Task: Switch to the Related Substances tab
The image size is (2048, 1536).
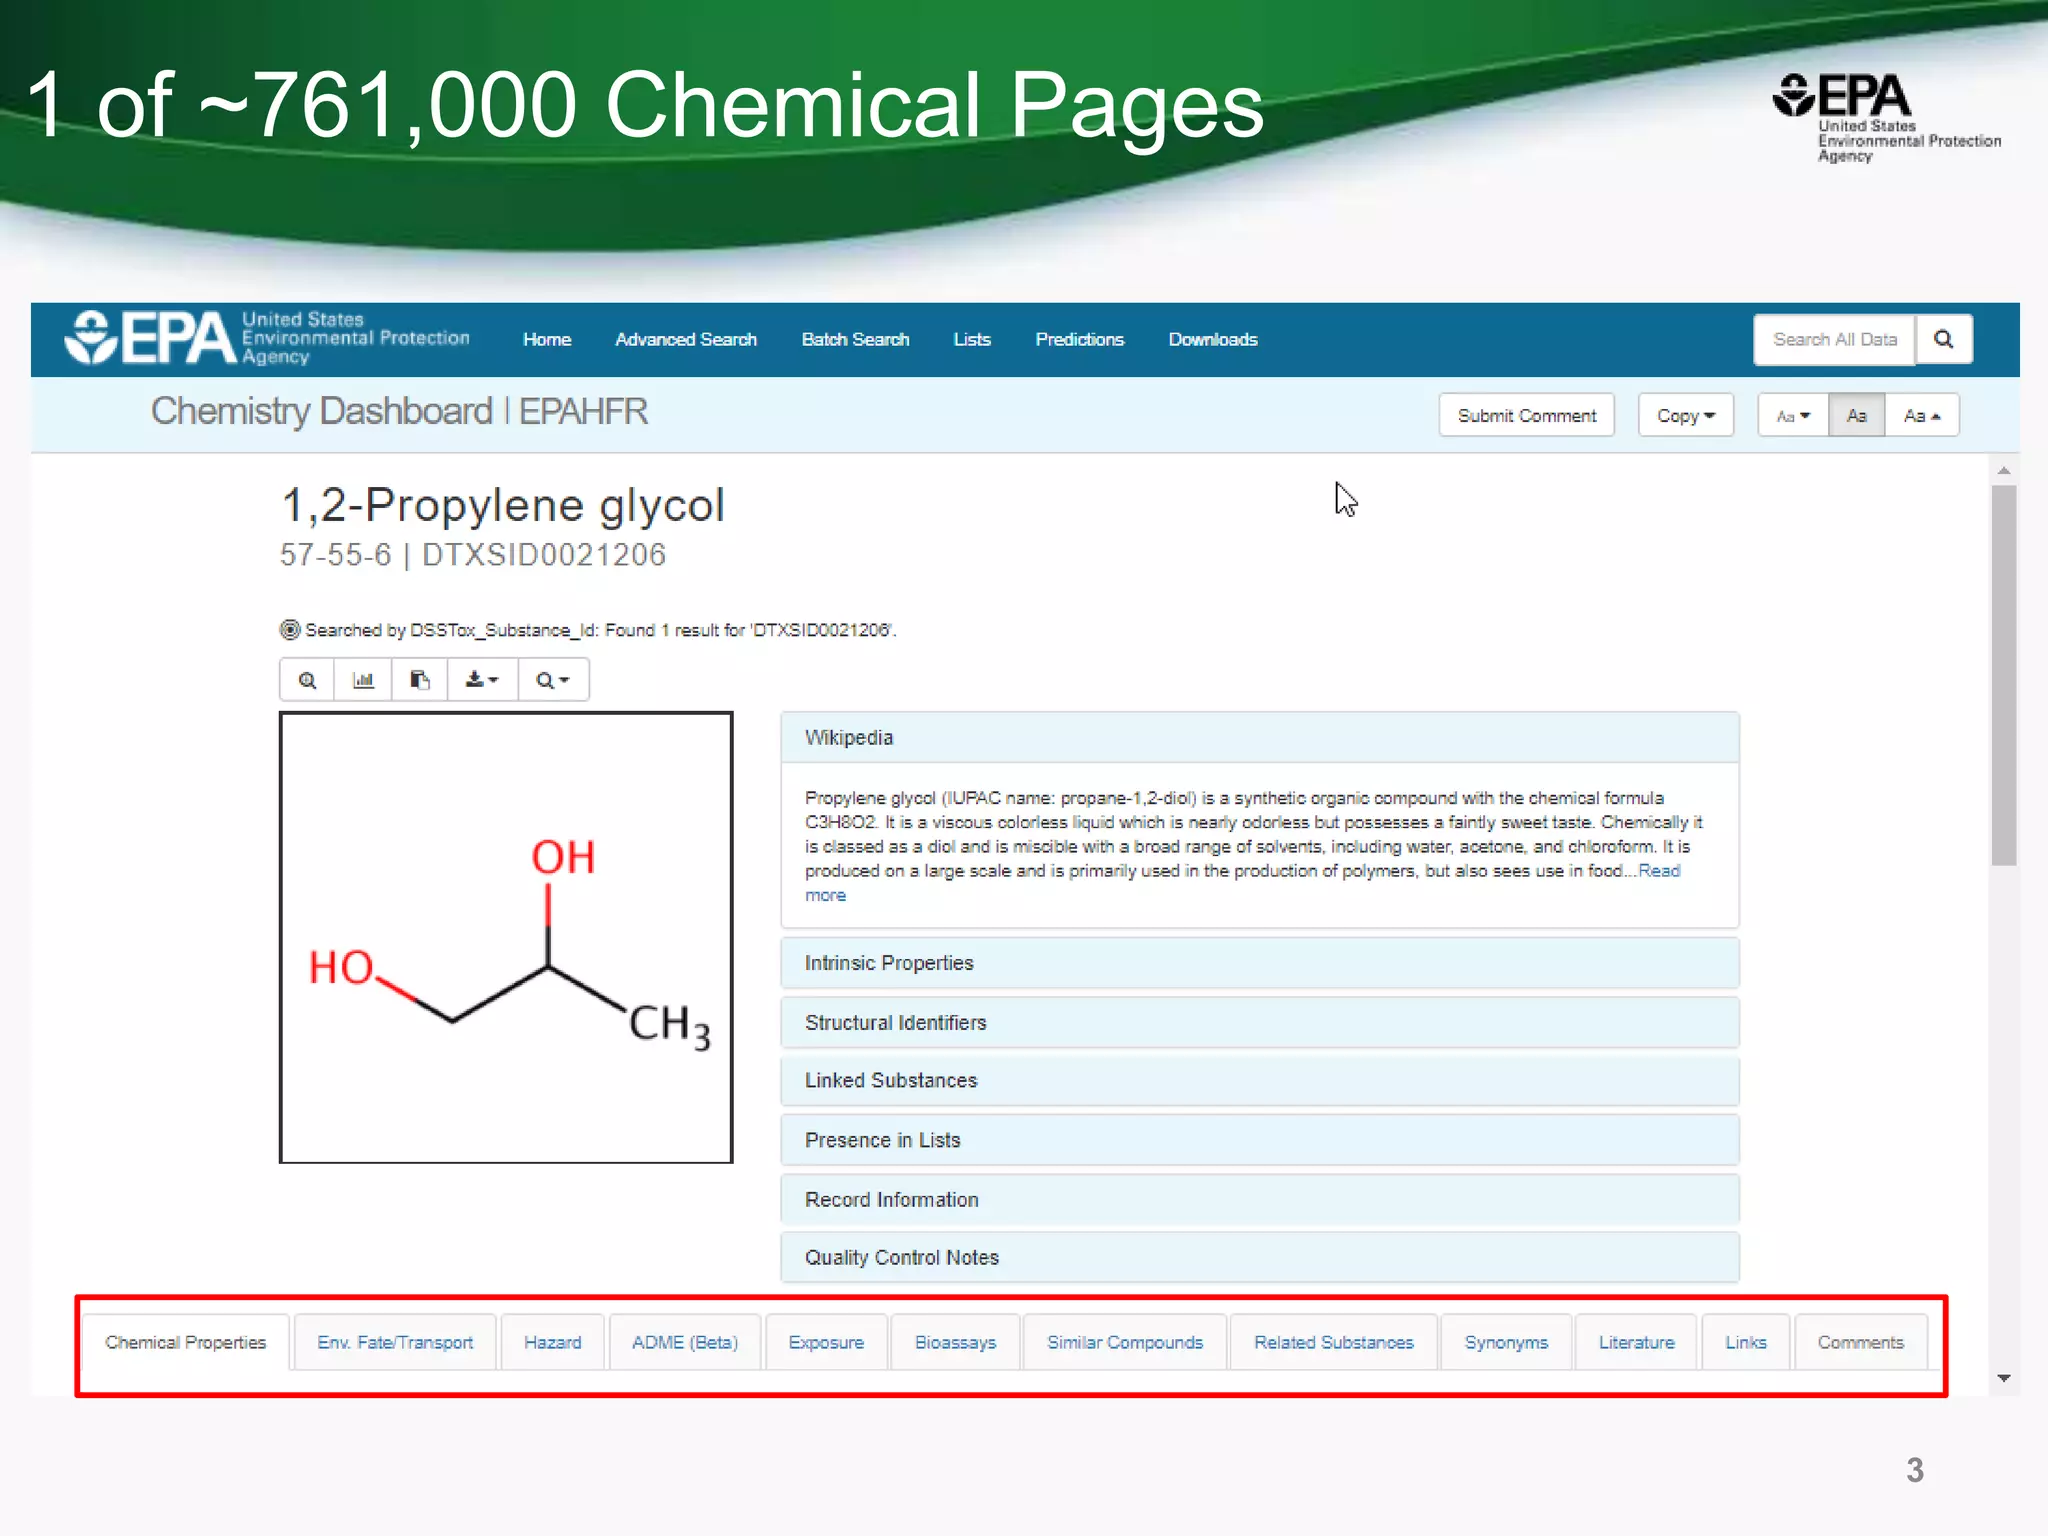Action: coord(1334,1342)
